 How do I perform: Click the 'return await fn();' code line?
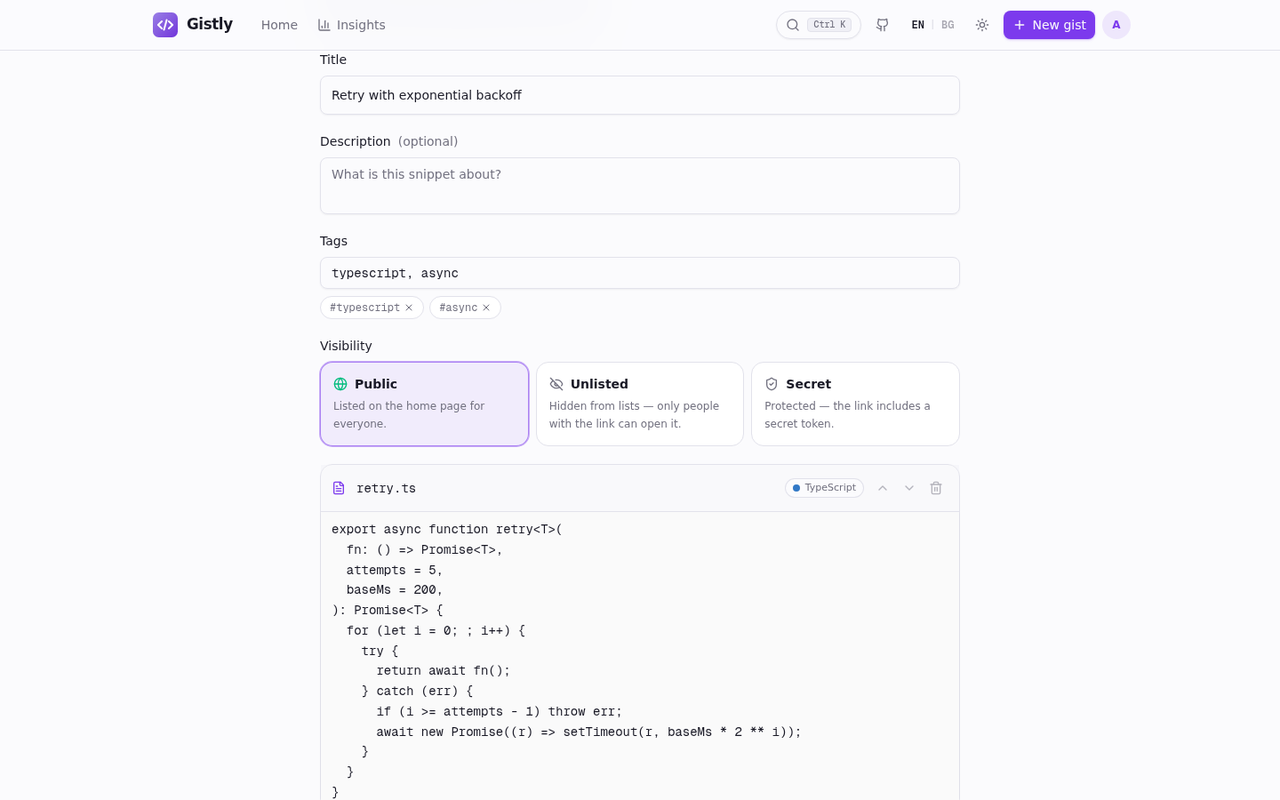coord(443,671)
